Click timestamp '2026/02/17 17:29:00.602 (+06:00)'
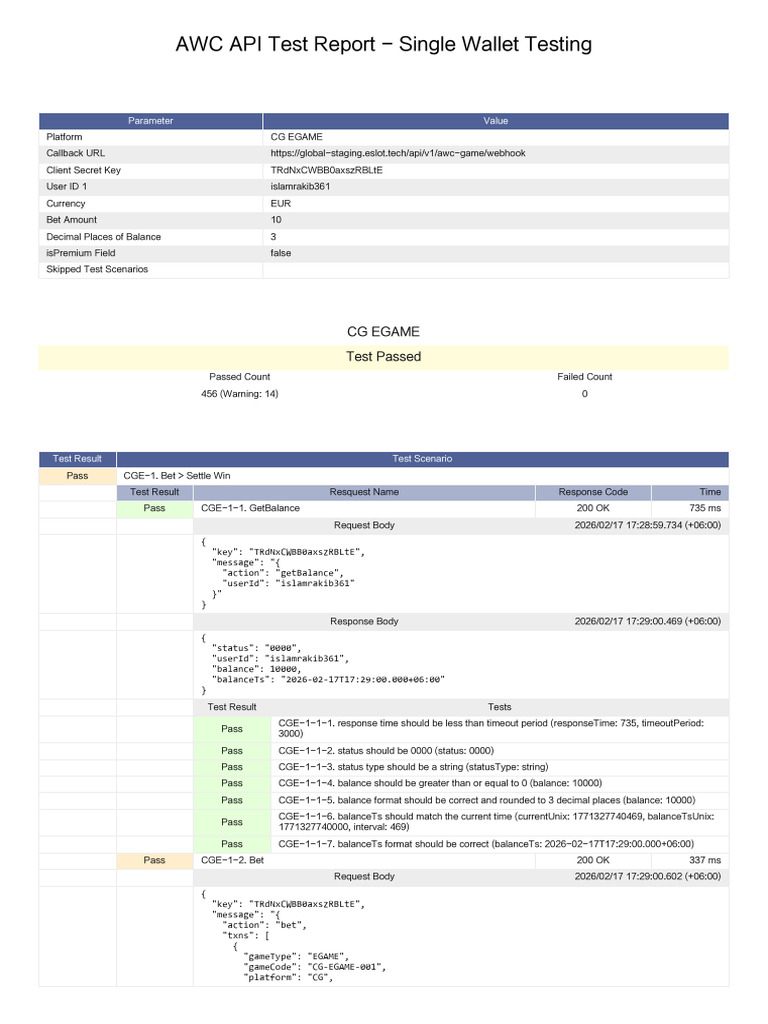 (648, 877)
